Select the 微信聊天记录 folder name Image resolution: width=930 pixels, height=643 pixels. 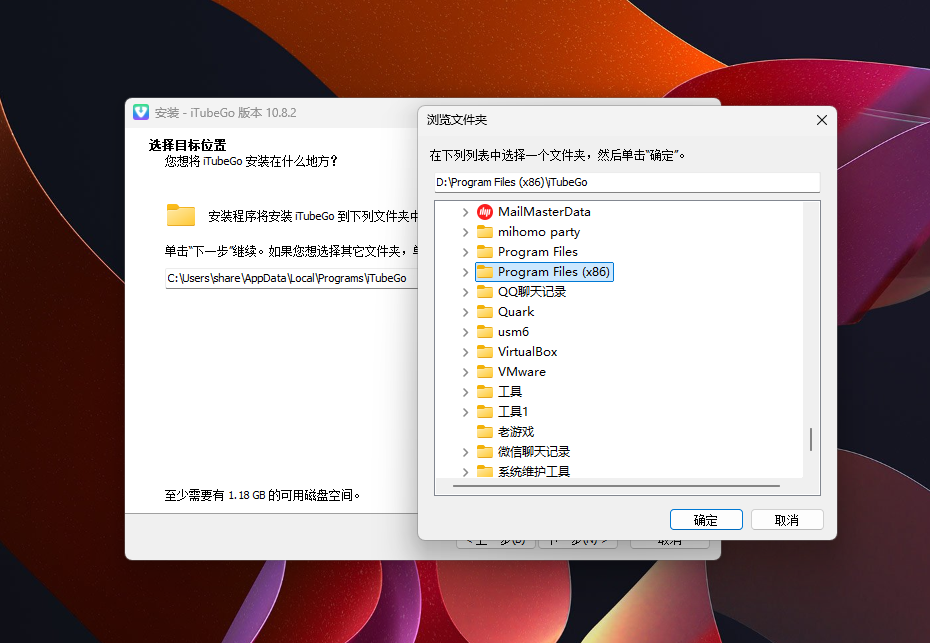click(533, 452)
